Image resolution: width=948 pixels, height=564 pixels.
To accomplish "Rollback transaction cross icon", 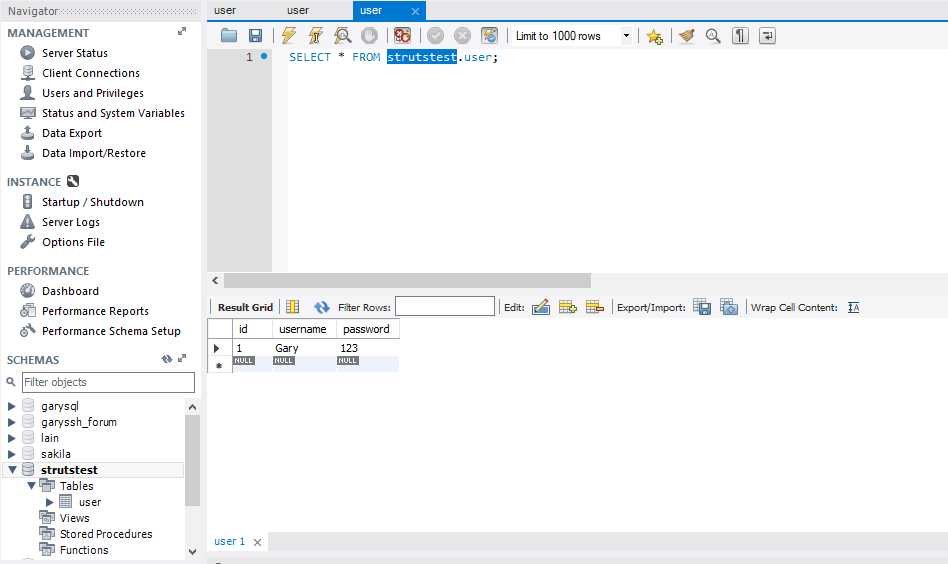I will [x=463, y=36].
